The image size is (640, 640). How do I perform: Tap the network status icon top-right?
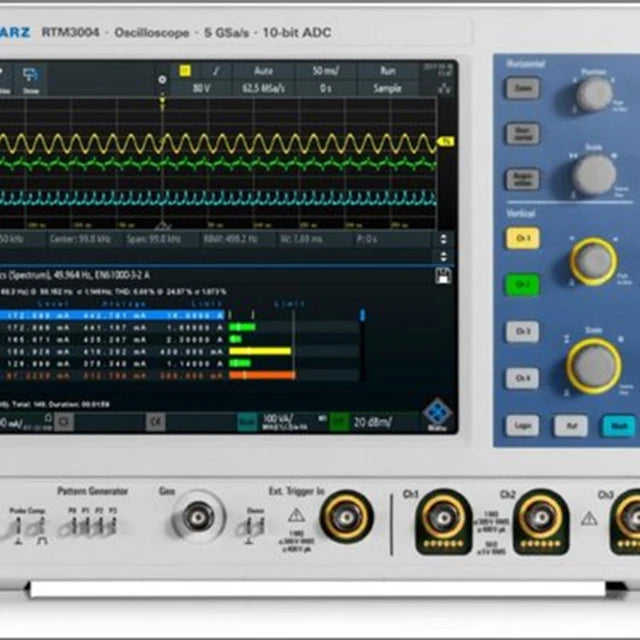click(444, 88)
